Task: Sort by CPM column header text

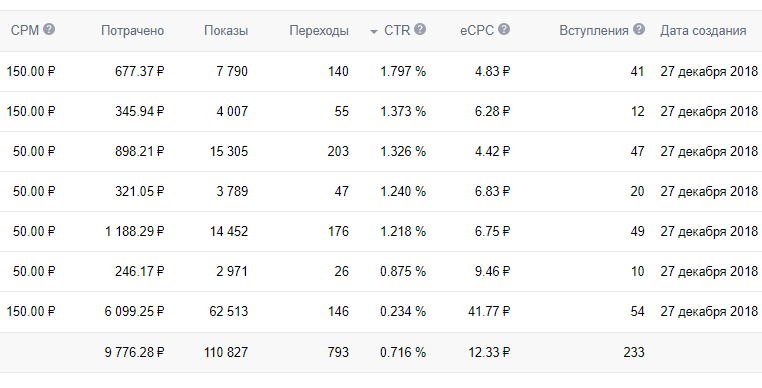Action: [25, 31]
